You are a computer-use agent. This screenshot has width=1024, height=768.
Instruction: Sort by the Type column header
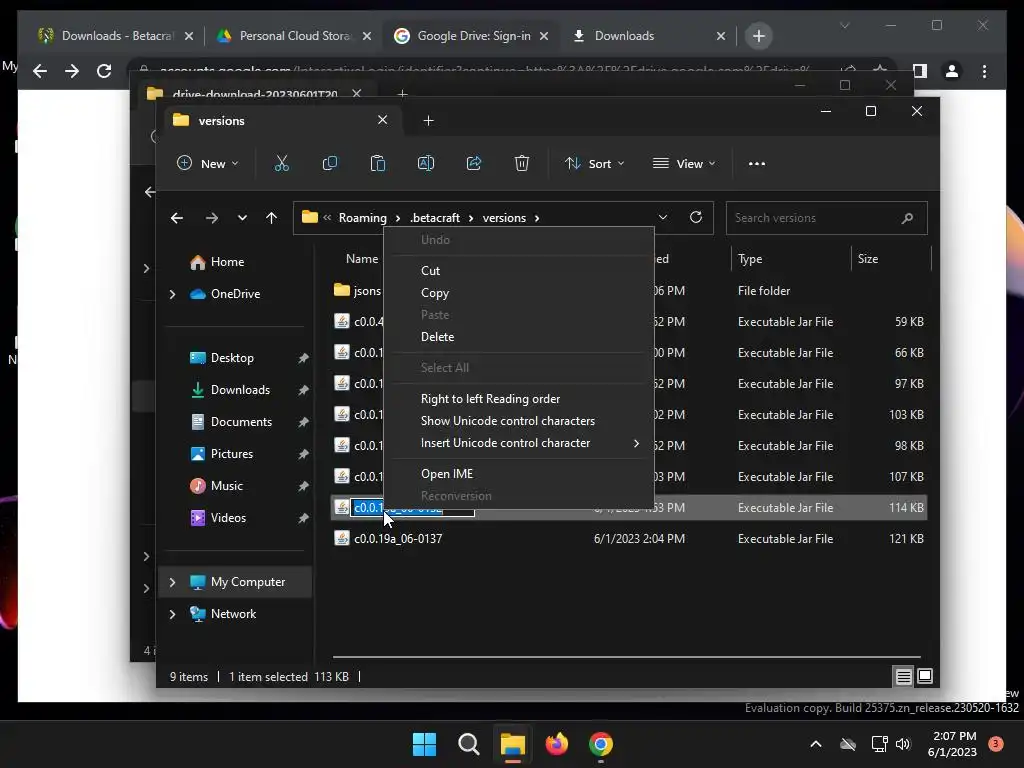750,259
